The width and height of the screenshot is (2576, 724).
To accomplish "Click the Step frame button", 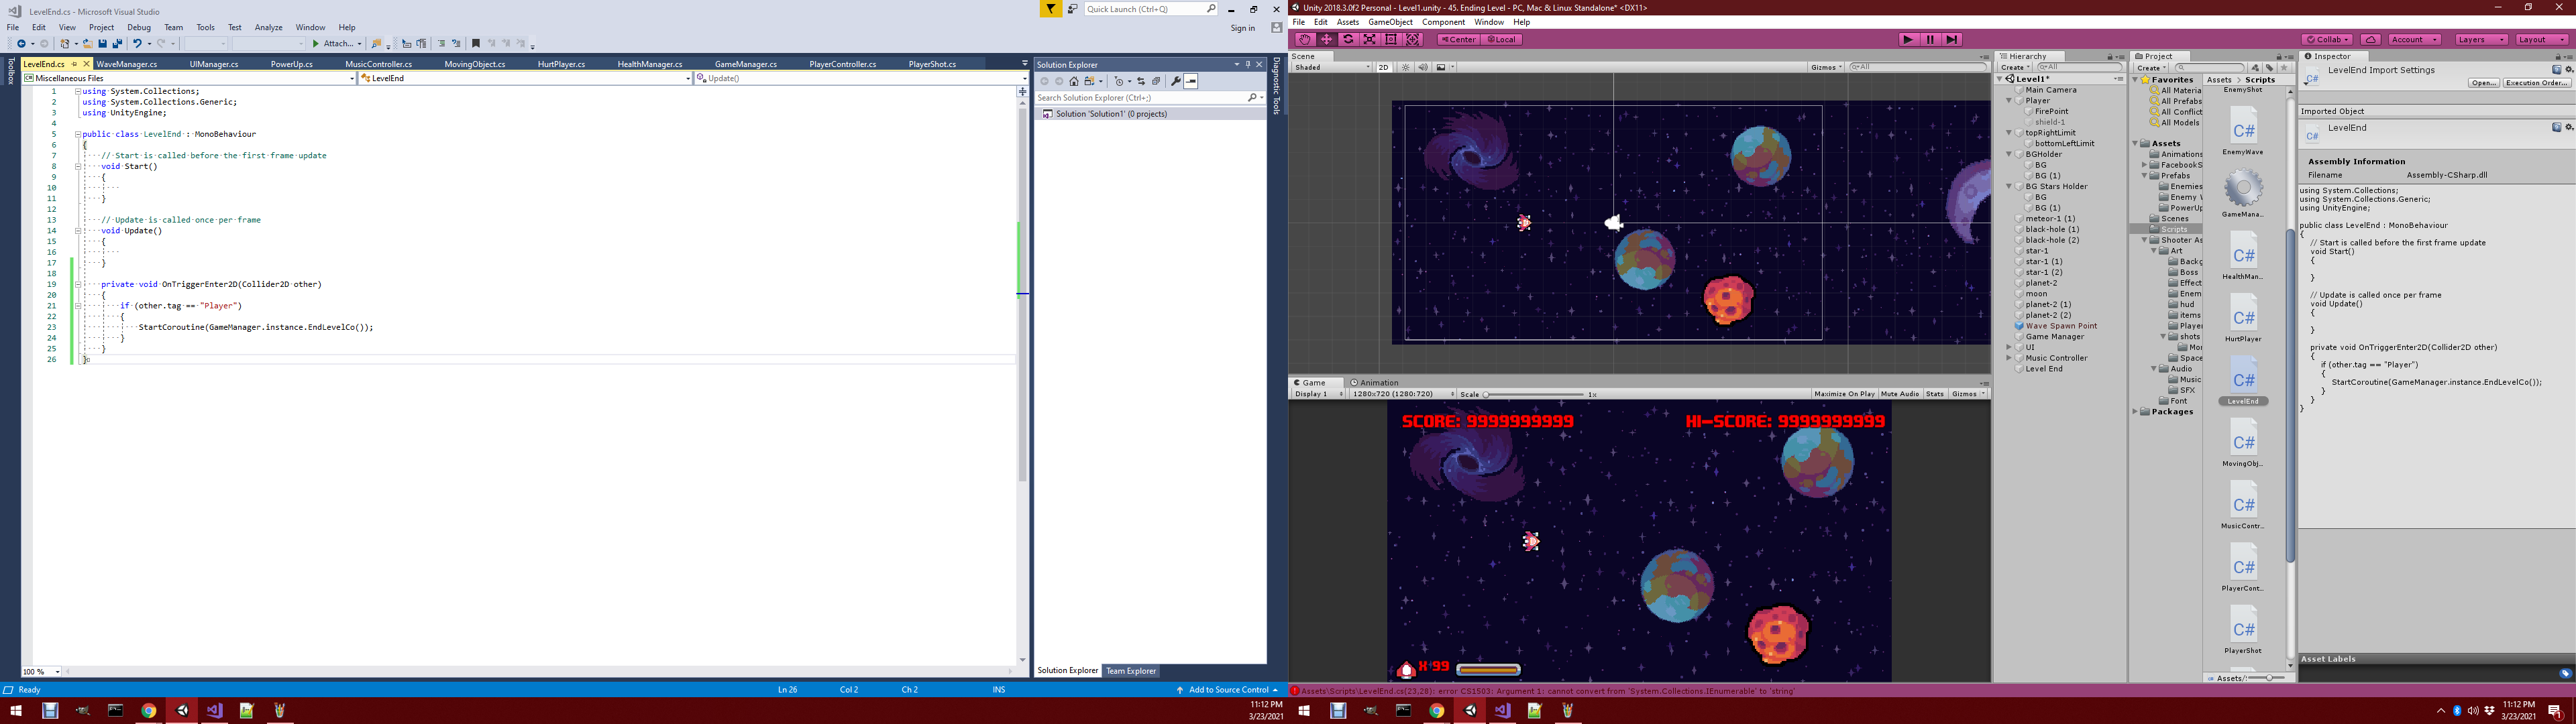I will pos(1952,40).
